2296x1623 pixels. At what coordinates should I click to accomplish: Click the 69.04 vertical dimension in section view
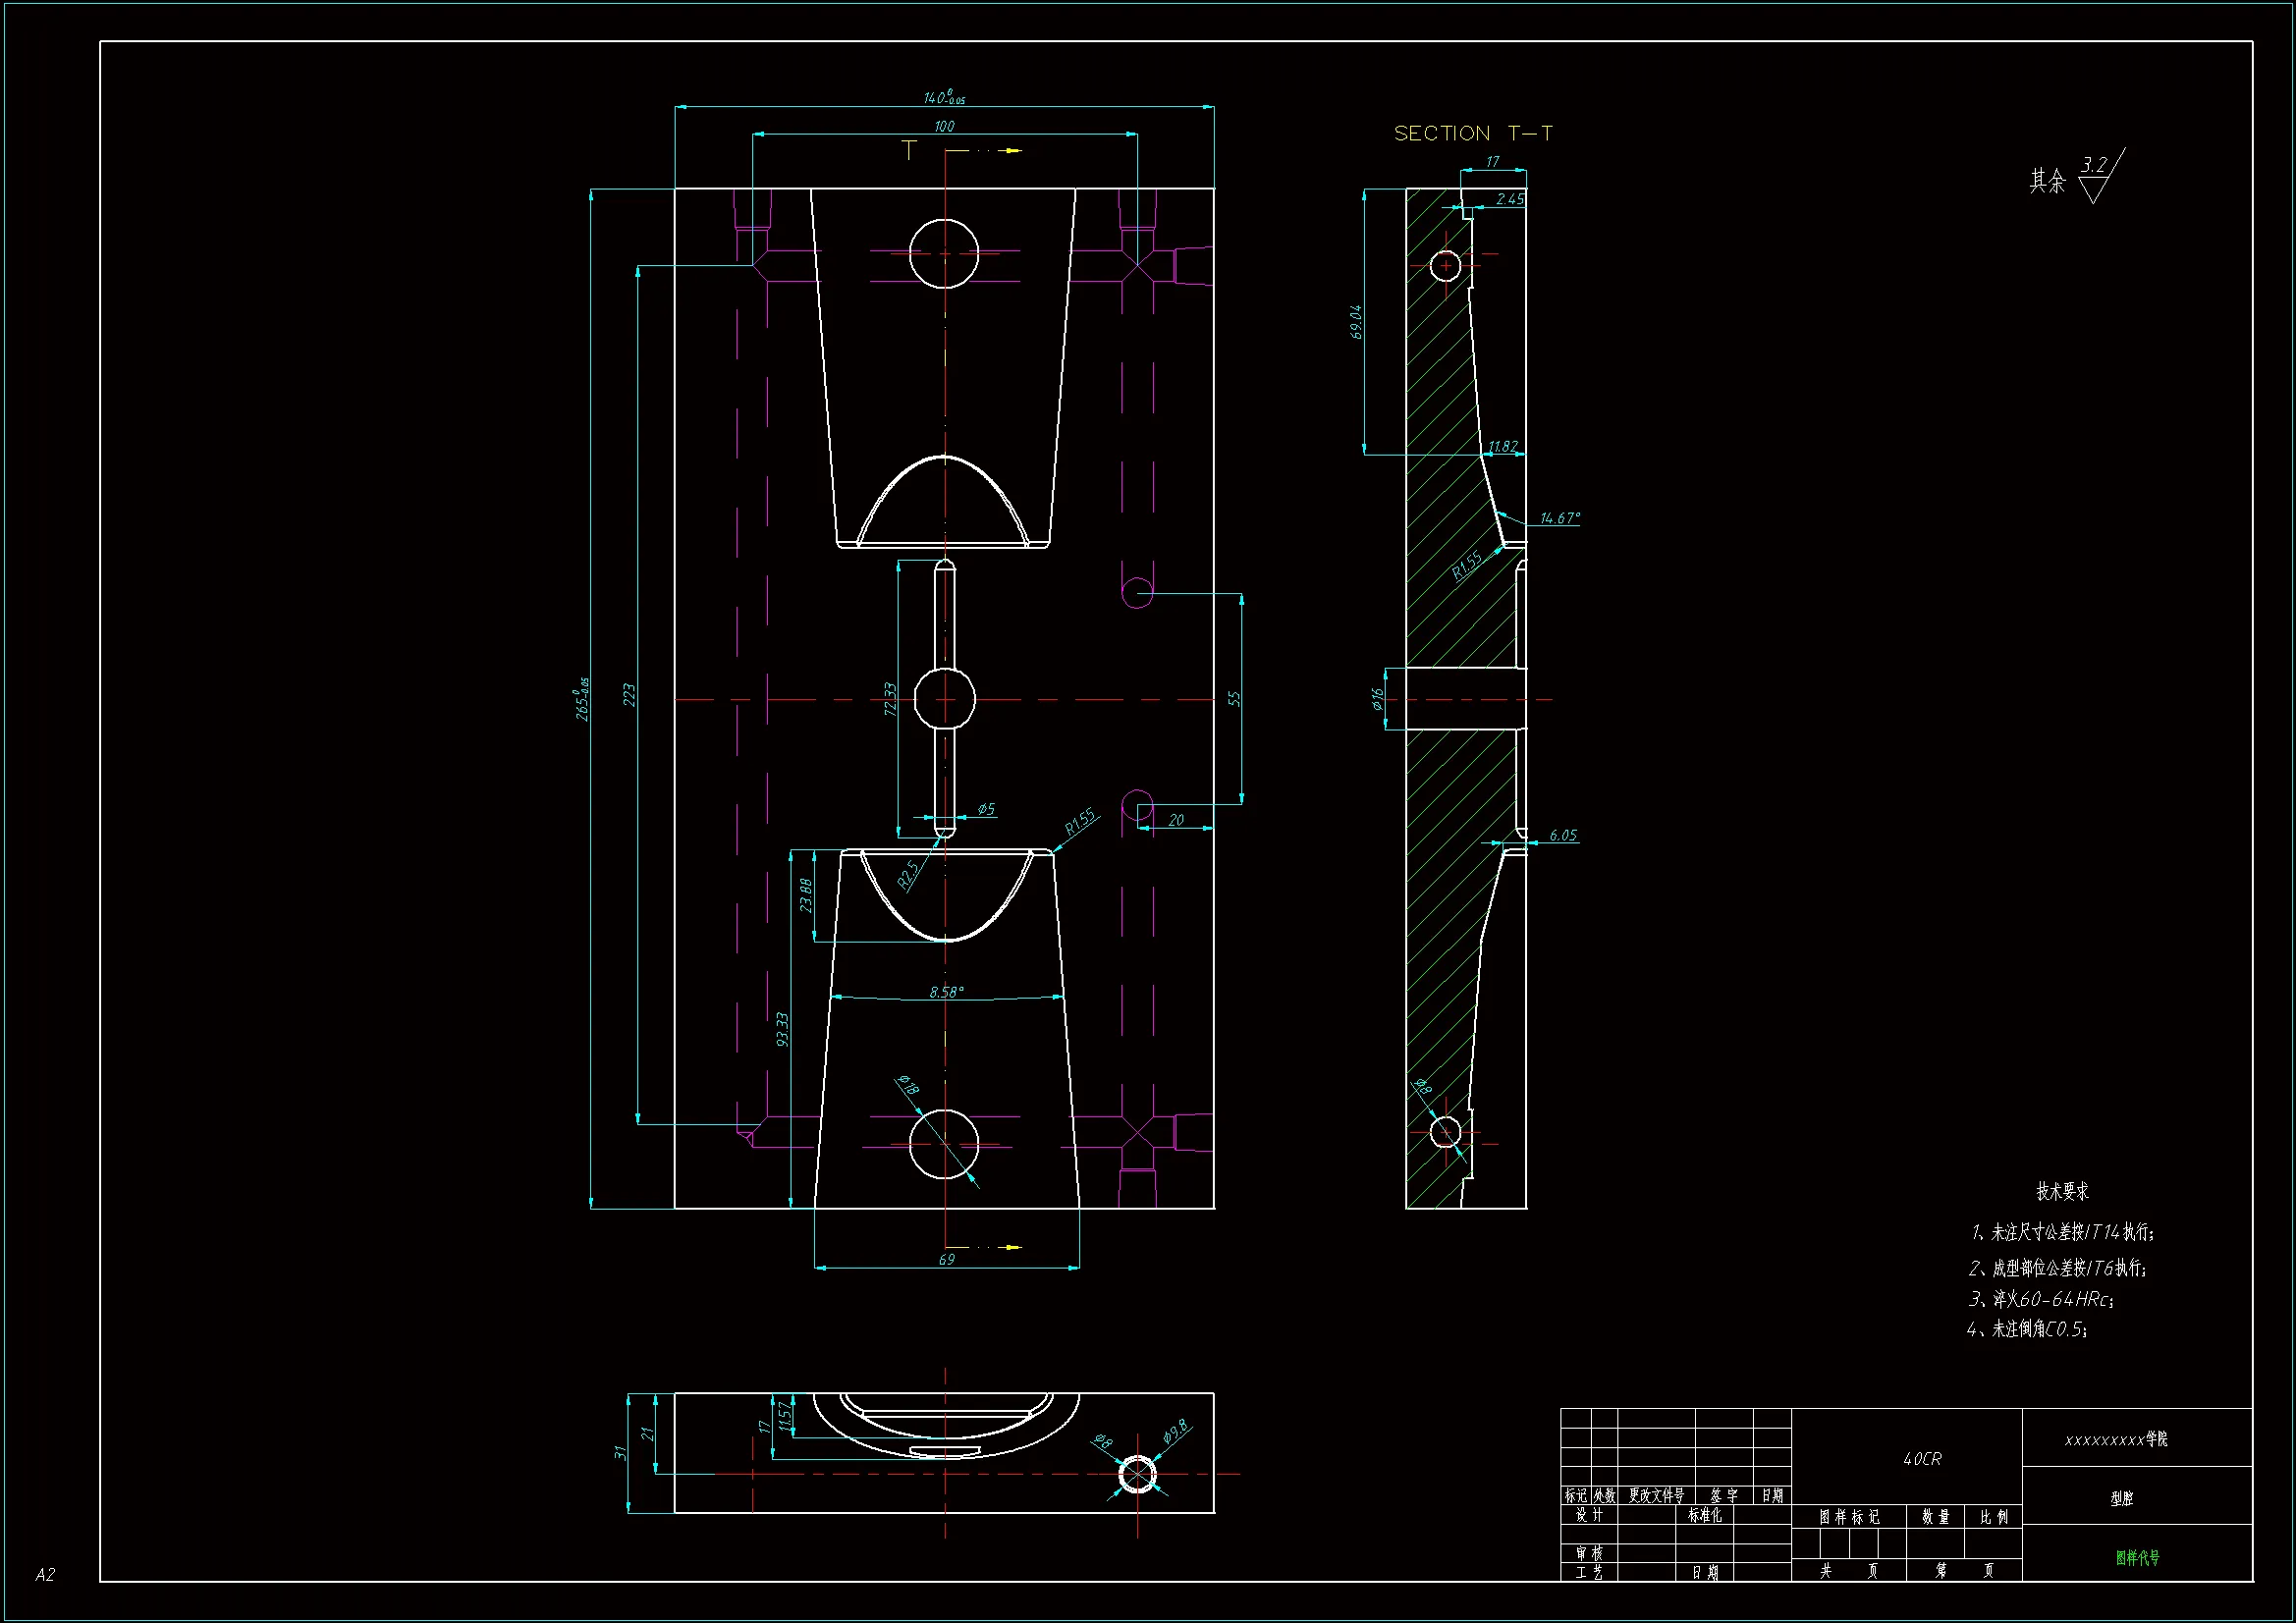[1356, 322]
